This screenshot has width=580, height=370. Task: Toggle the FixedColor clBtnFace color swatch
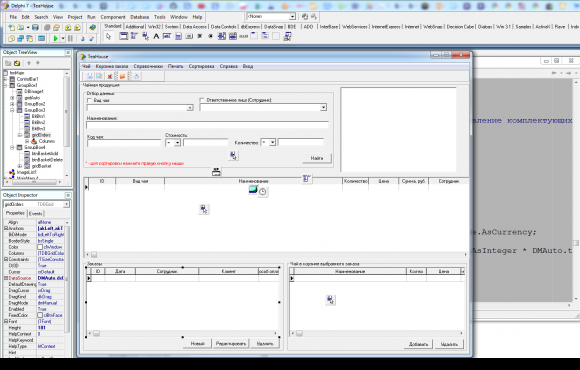40,315
